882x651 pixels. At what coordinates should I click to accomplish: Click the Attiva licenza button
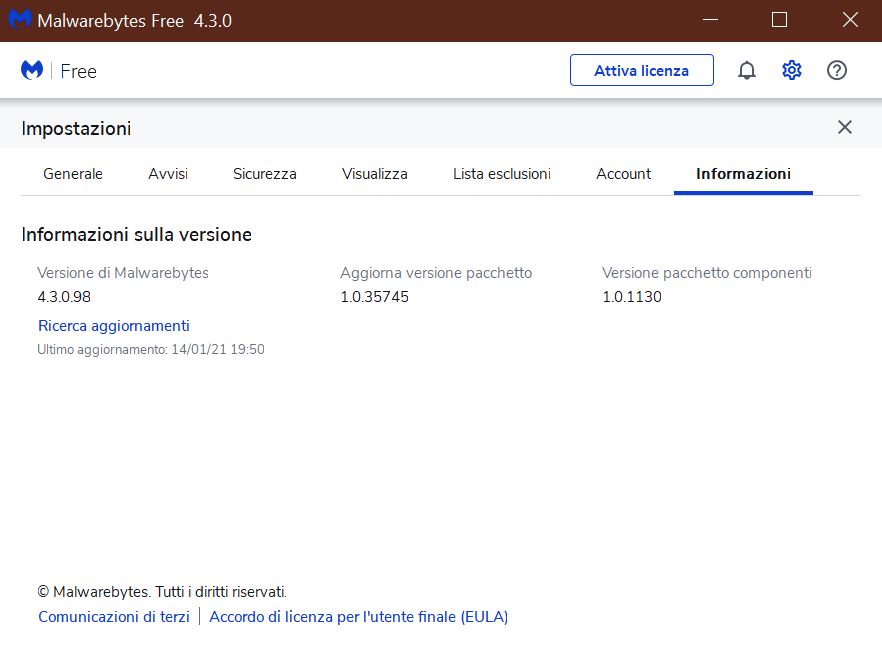(642, 70)
